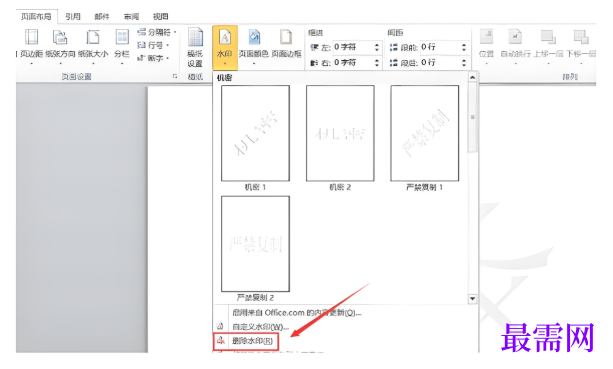This screenshot has width=613, height=369.
Task: Click the 水印 watermark button
Action: 225,47
